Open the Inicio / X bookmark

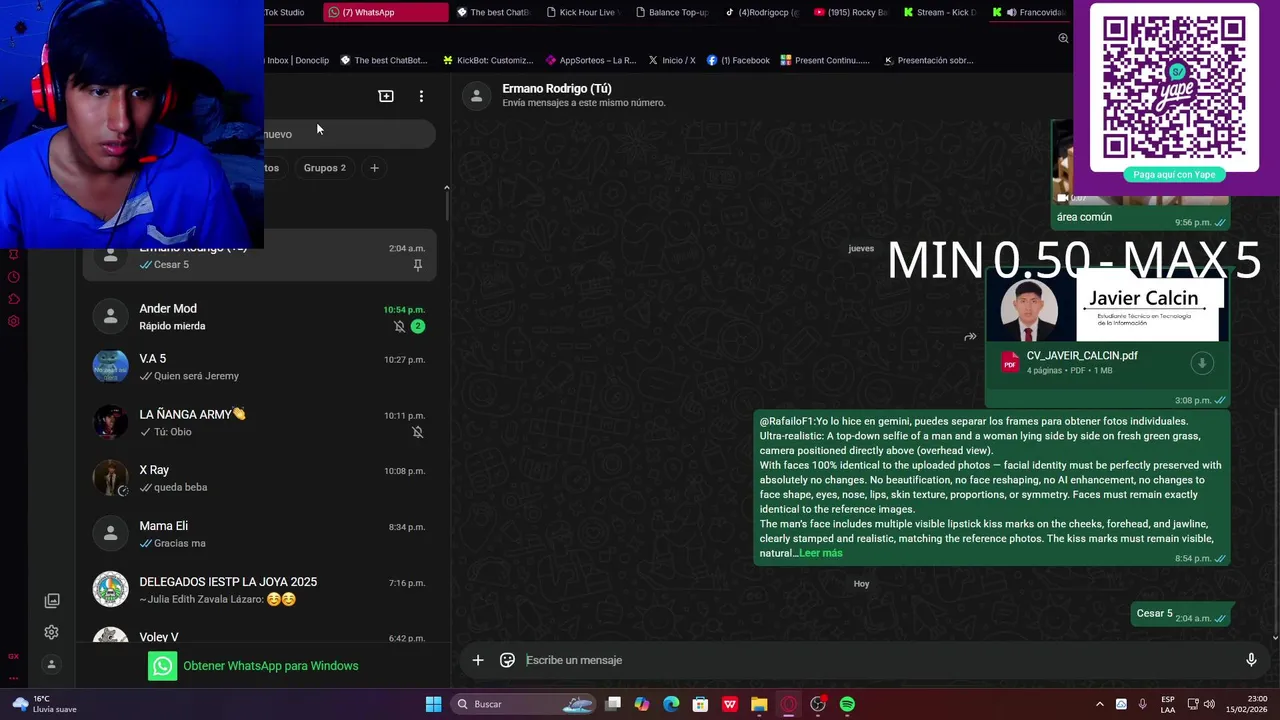tap(671, 60)
